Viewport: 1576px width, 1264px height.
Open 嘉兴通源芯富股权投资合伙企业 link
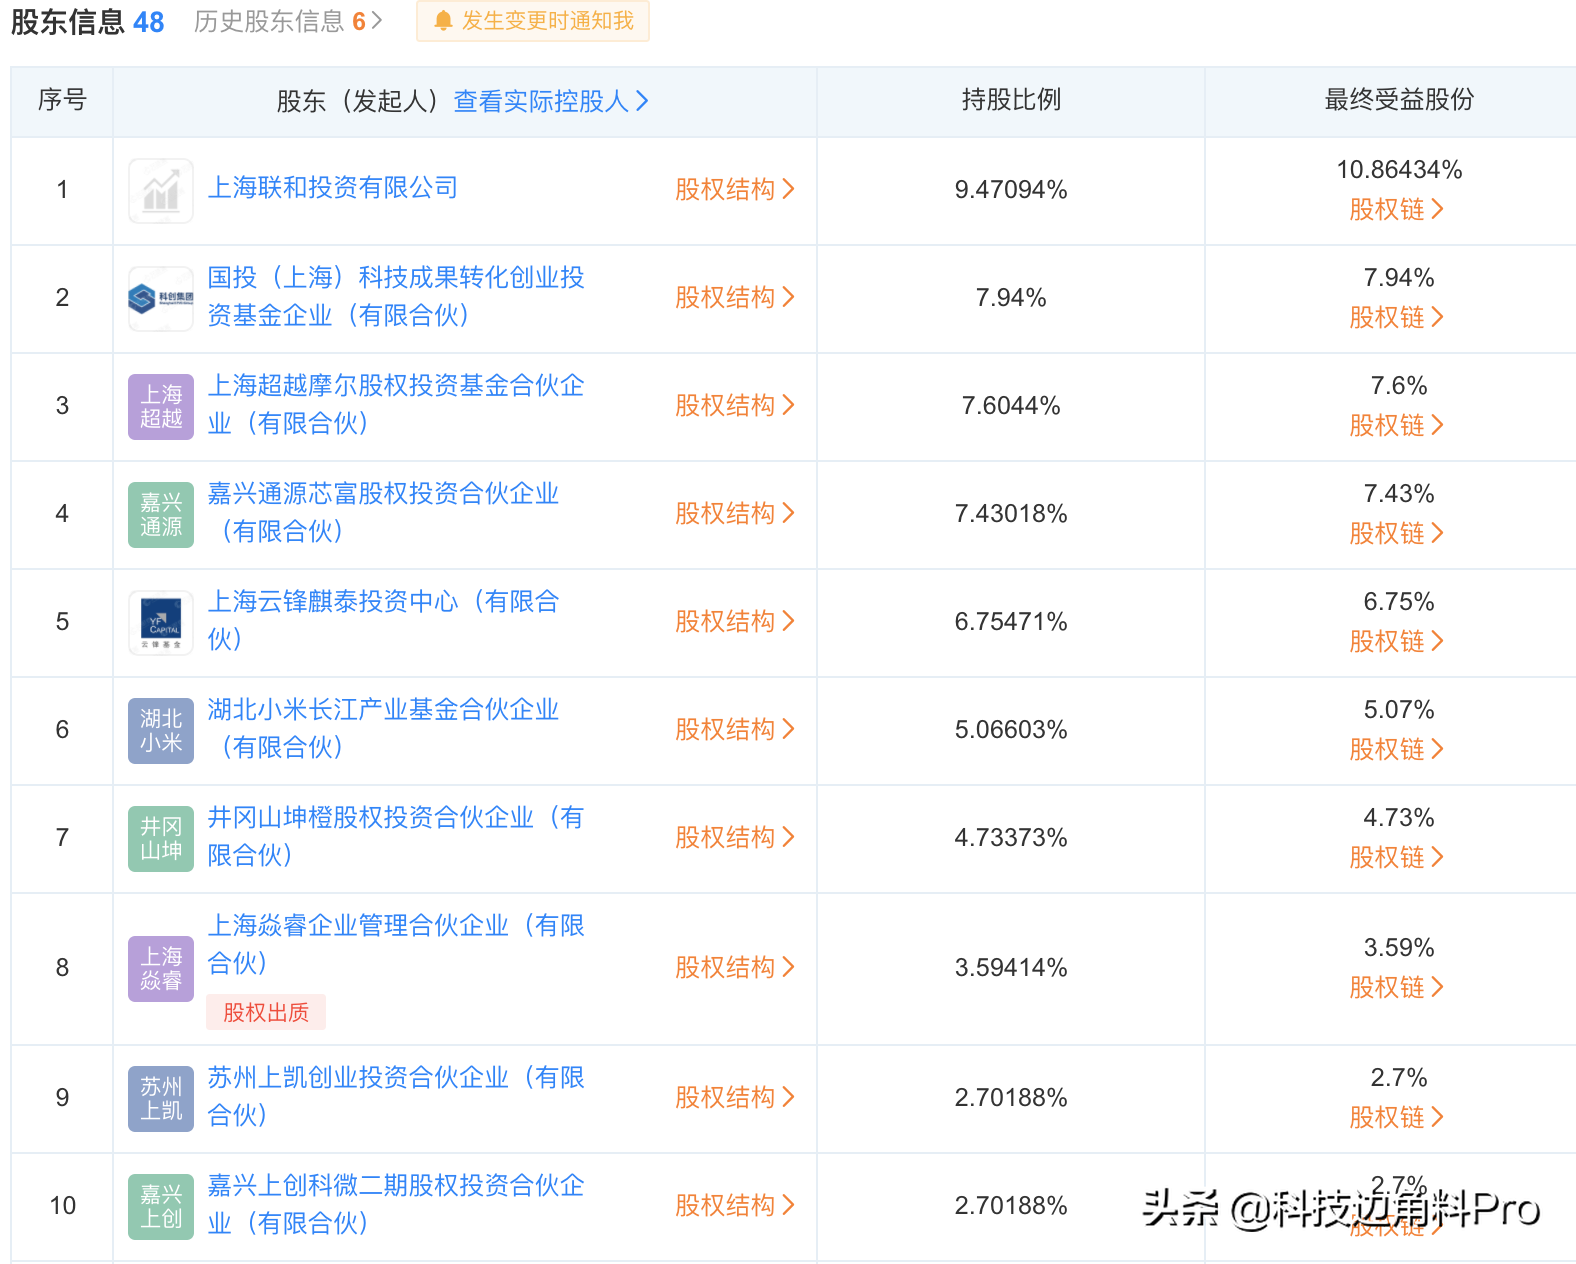383,512
